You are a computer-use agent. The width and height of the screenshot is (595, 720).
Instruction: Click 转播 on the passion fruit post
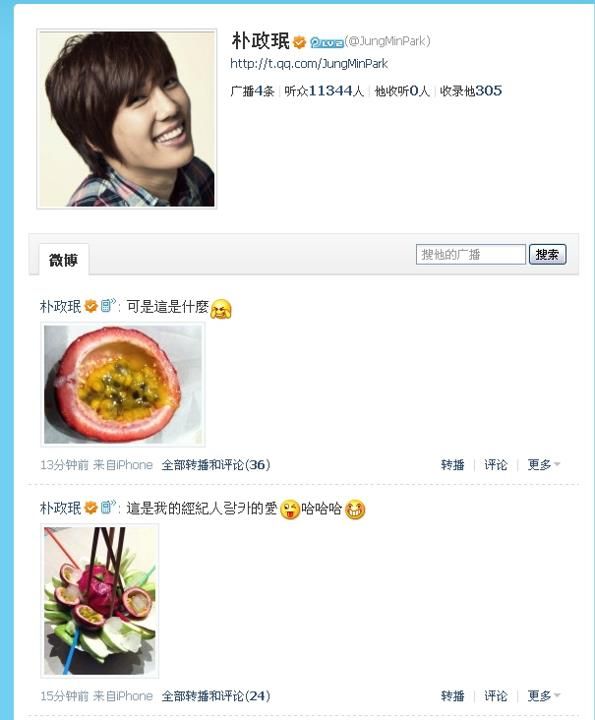(x=452, y=465)
